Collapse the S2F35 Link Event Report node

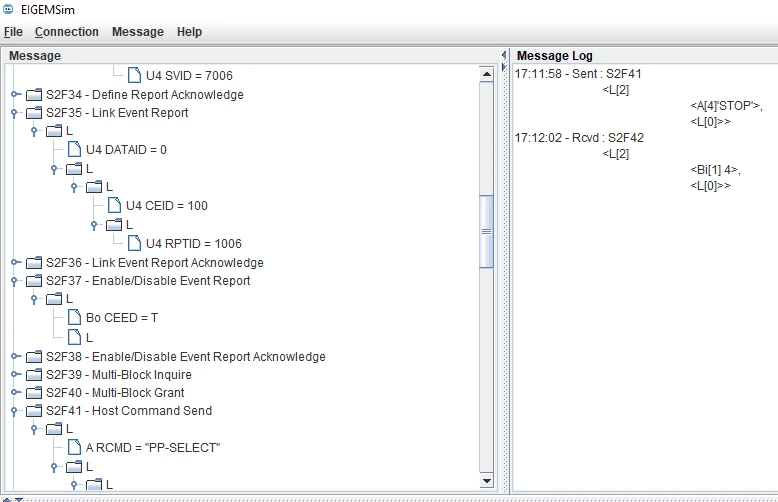click(x=15, y=113)
